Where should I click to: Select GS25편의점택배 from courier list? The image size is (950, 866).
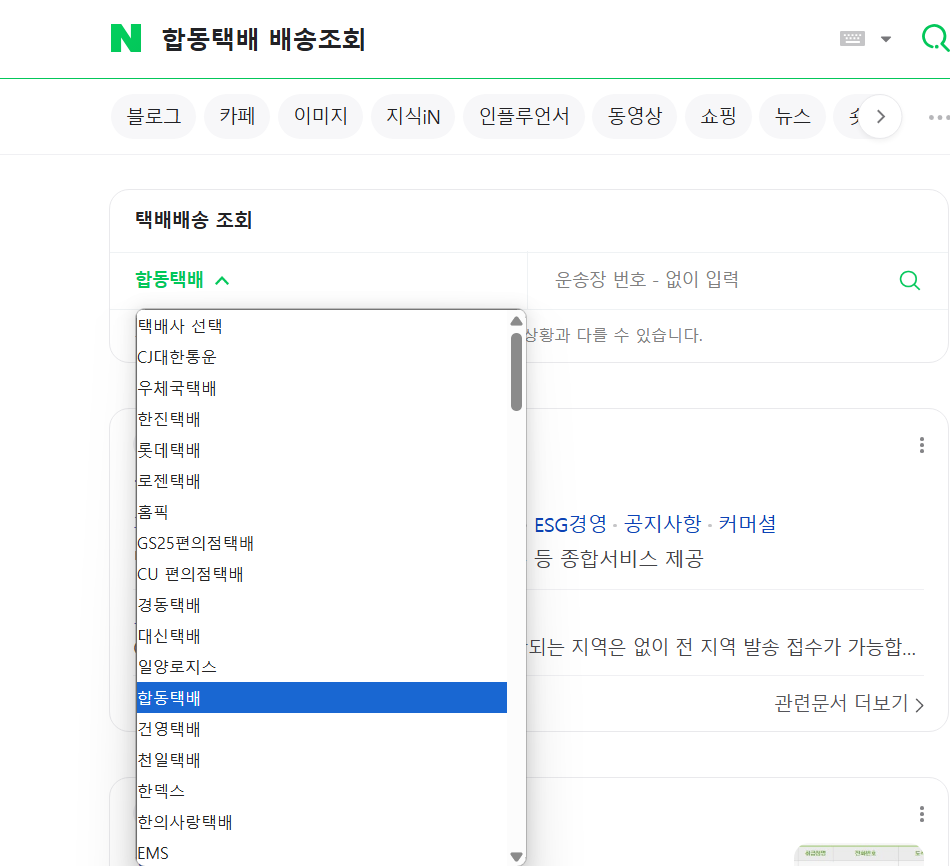[322, 543]
